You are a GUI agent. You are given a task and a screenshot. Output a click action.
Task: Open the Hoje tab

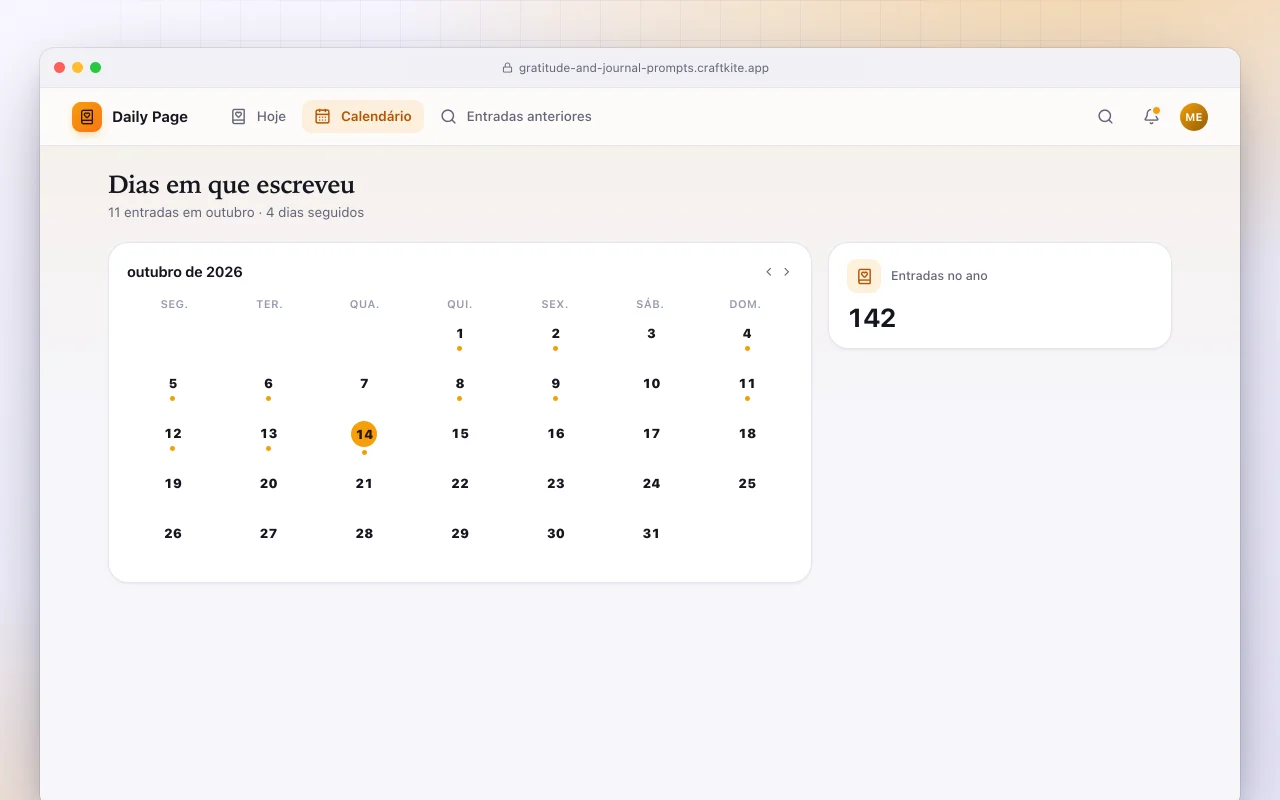click(x=258, y=117)
